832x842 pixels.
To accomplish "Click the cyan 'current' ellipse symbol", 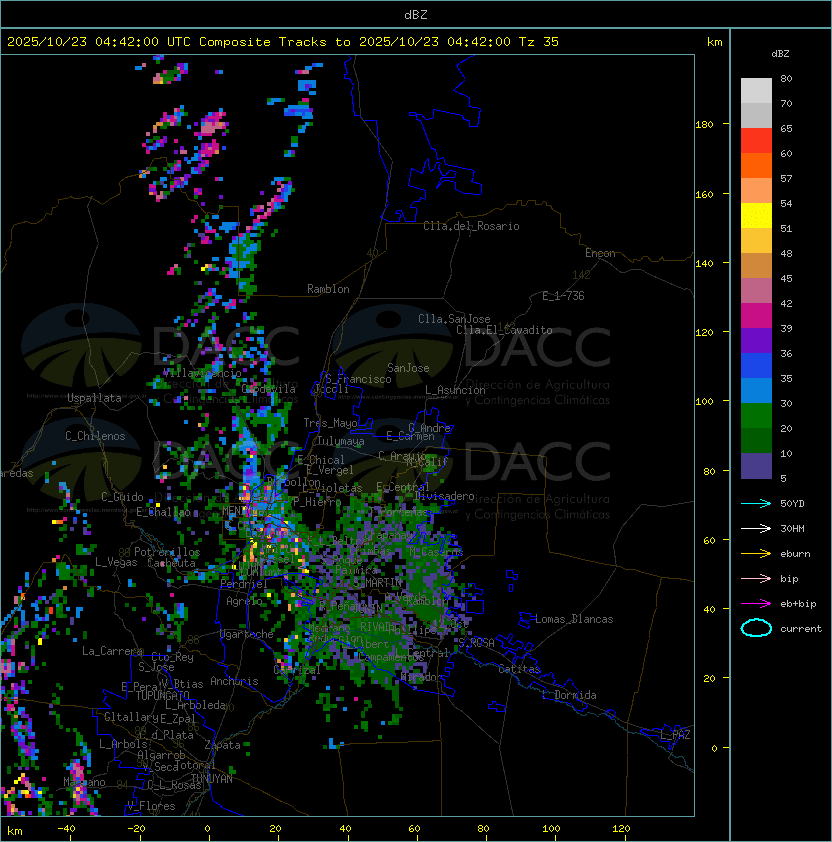I will click(x=756, y=628).
